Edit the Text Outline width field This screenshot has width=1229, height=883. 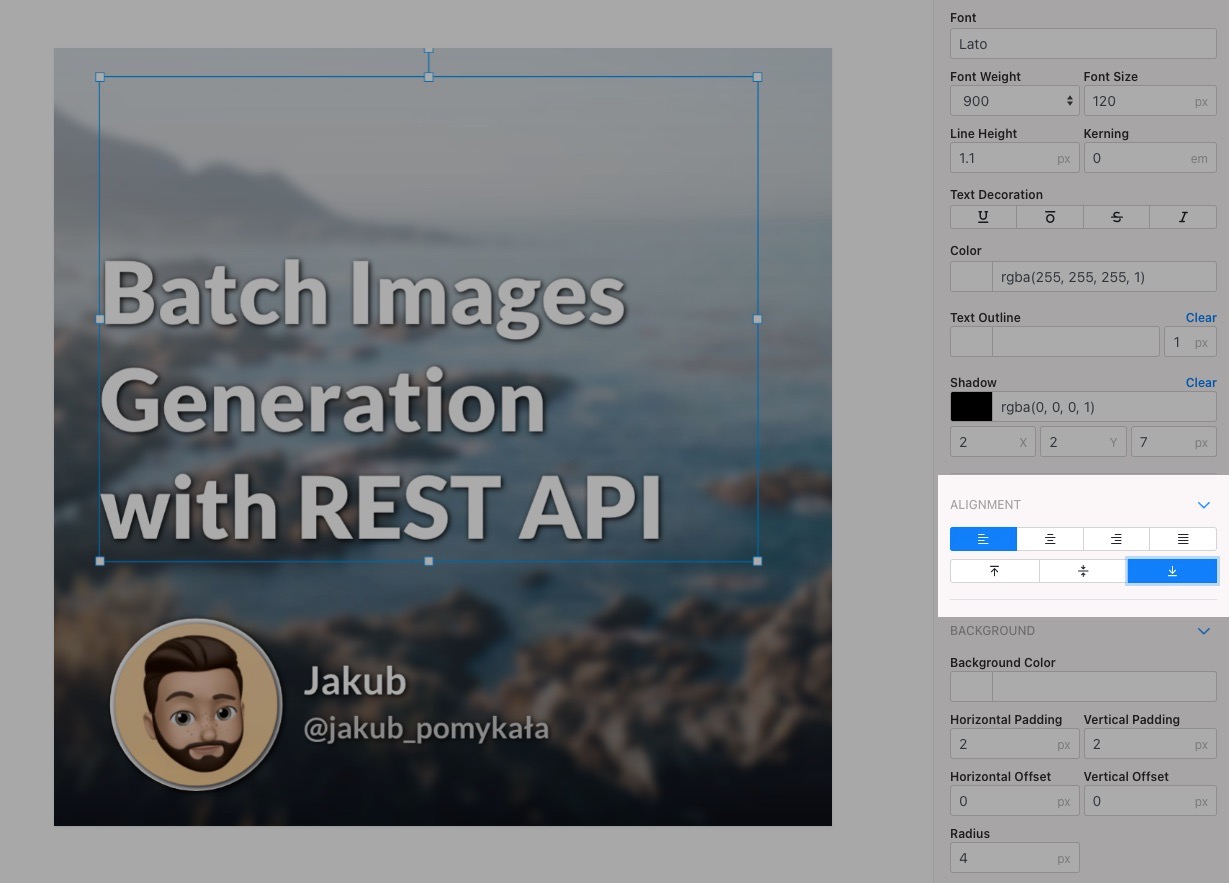[1190, 342]
